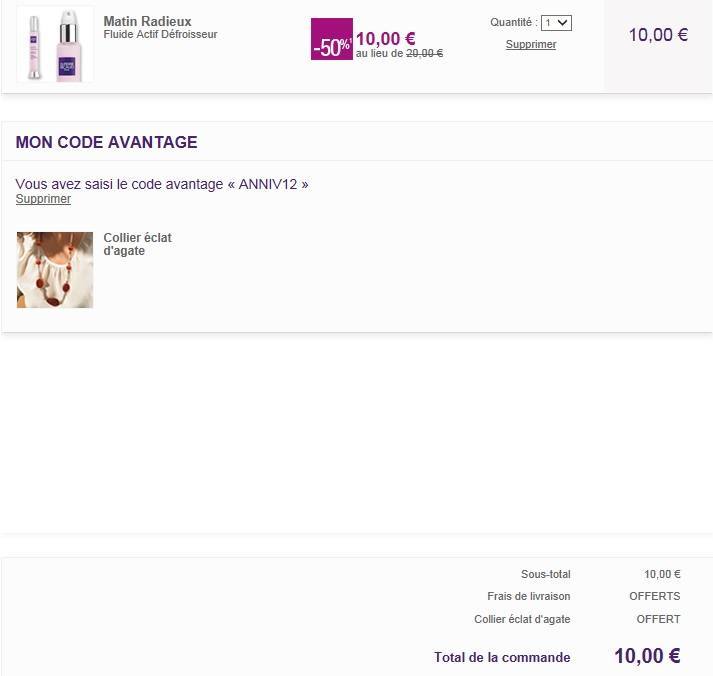Click the discounted 10,00 € price beside the badge
The height and width of the screenshot is (676, 713).
coord(386,39)
